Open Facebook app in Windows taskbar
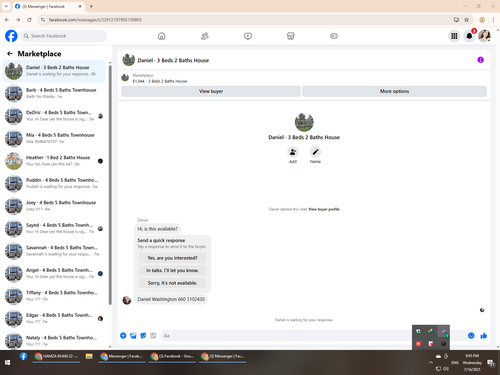This screenshot has width=500, height=375. pyautogui.click(x=23, y=356)
